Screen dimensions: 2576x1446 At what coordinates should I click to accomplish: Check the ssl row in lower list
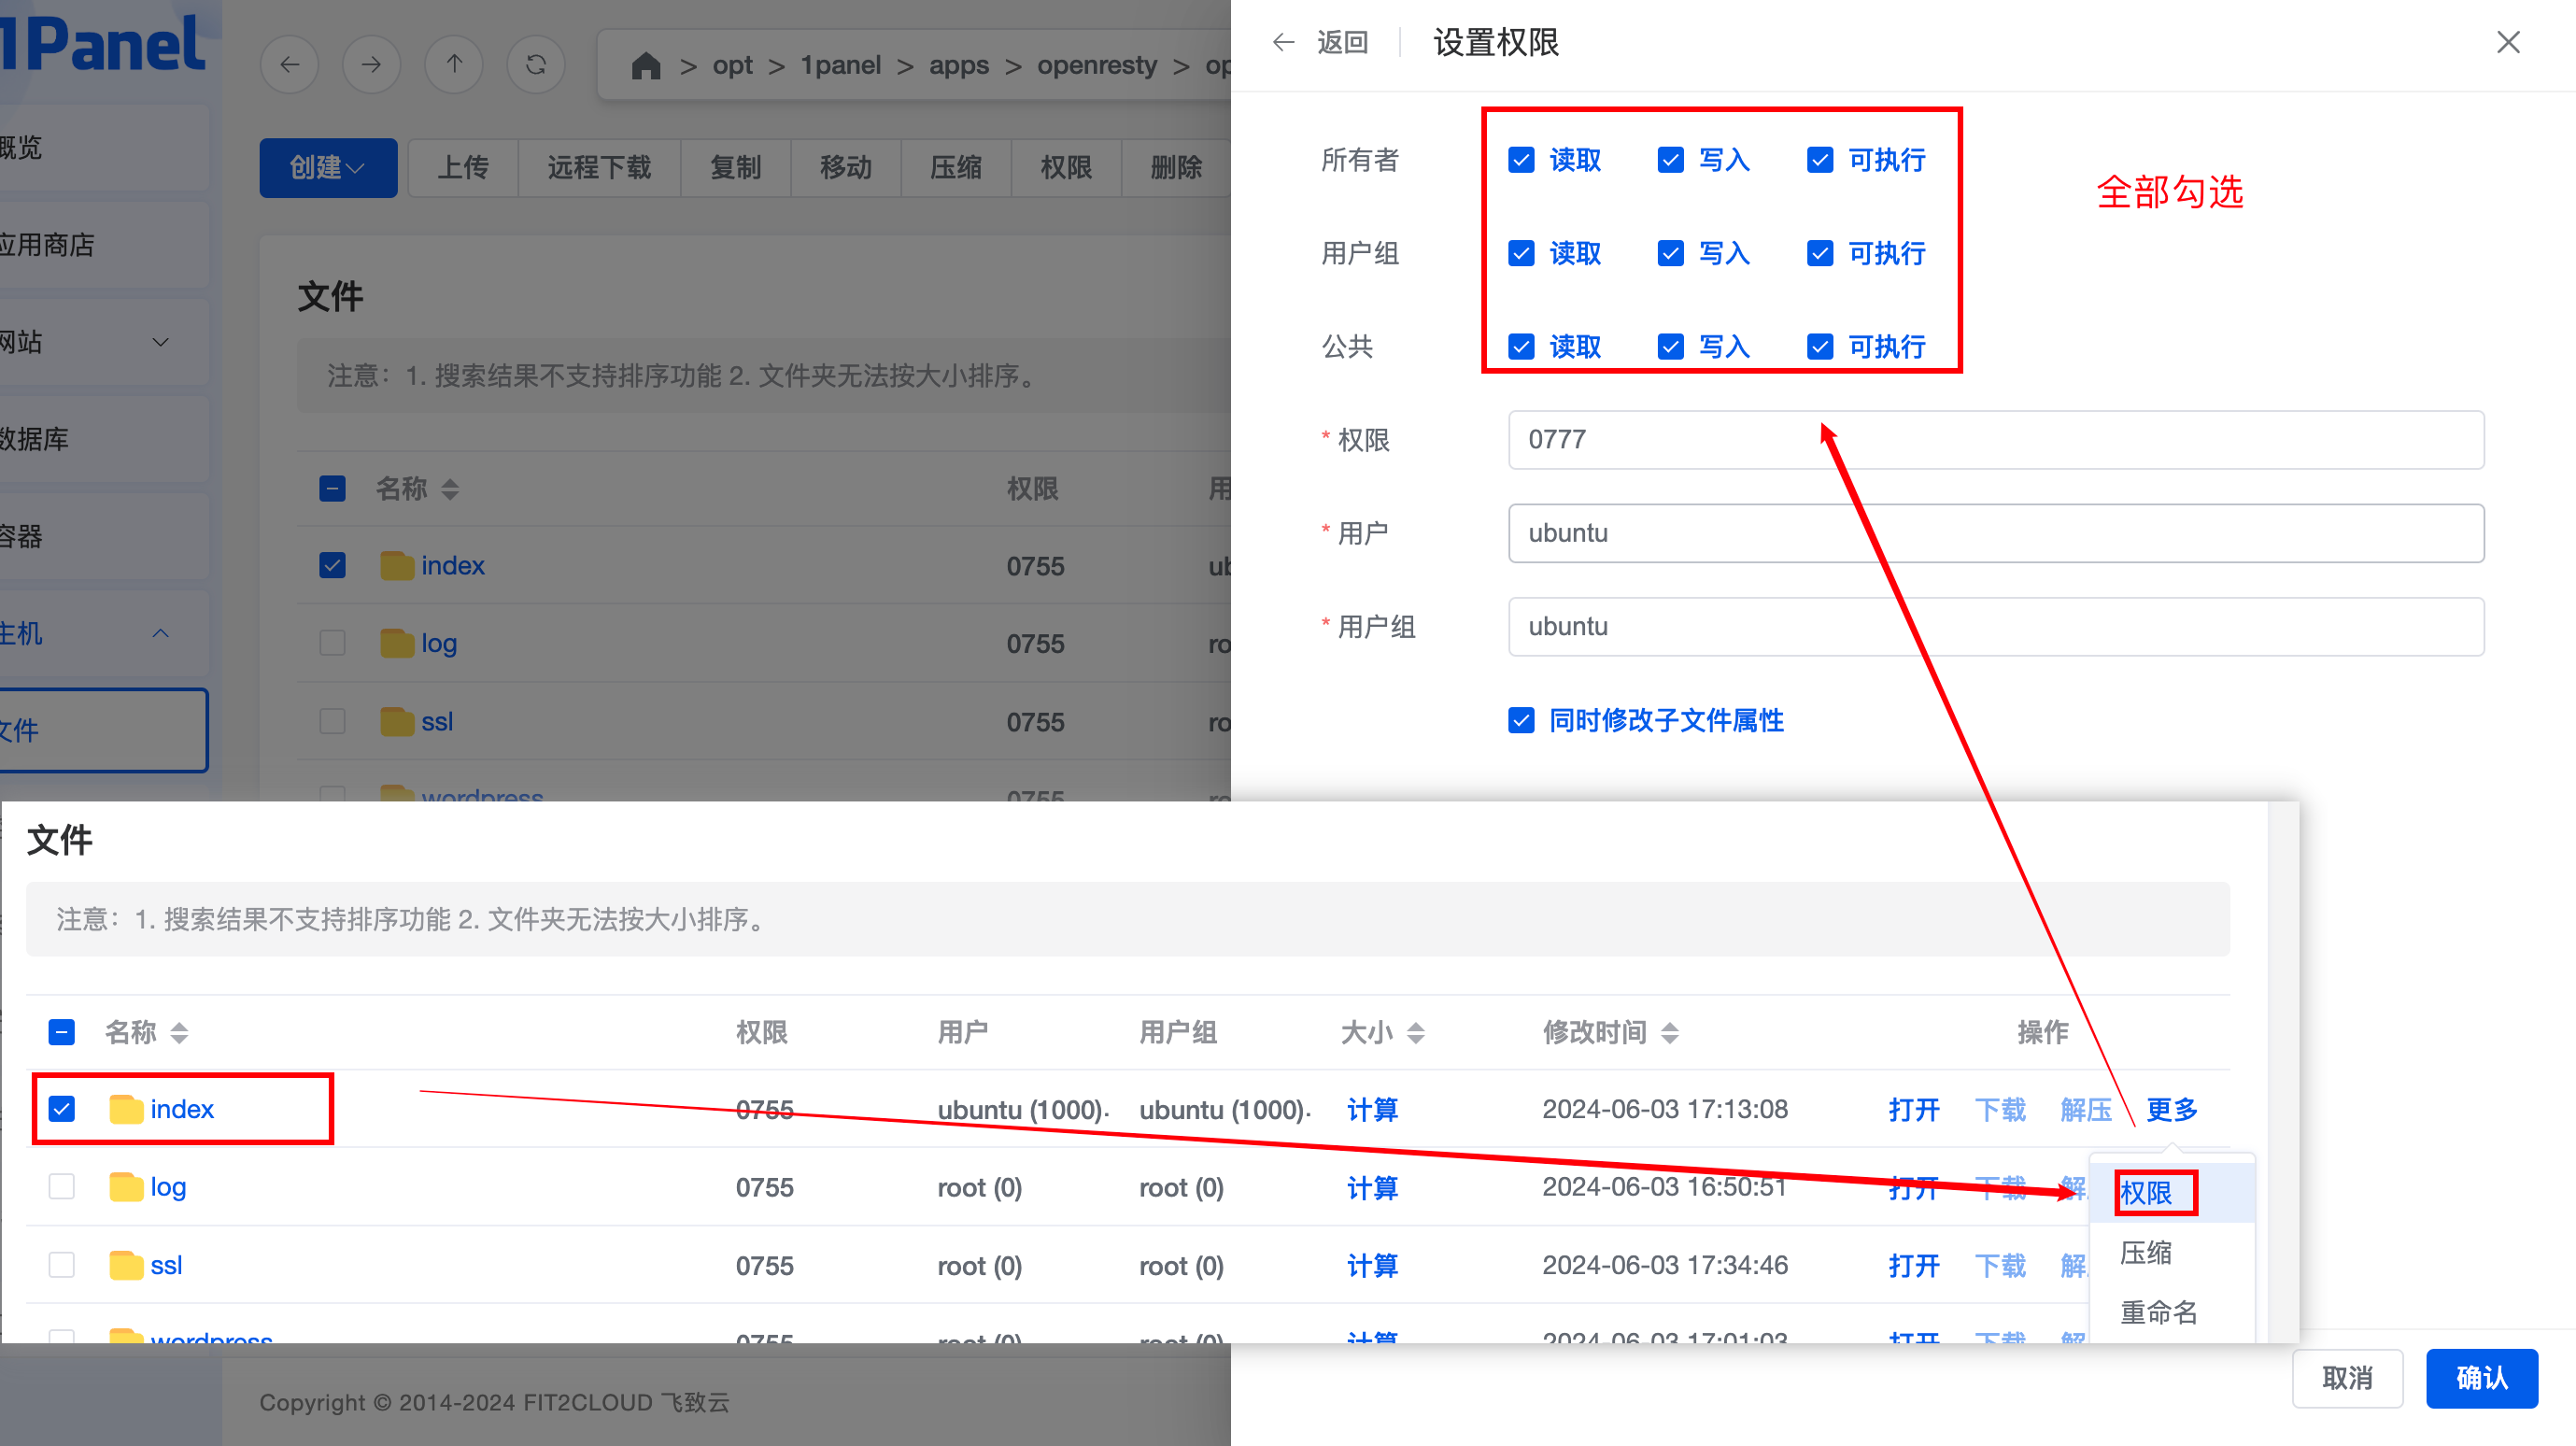62,1265
